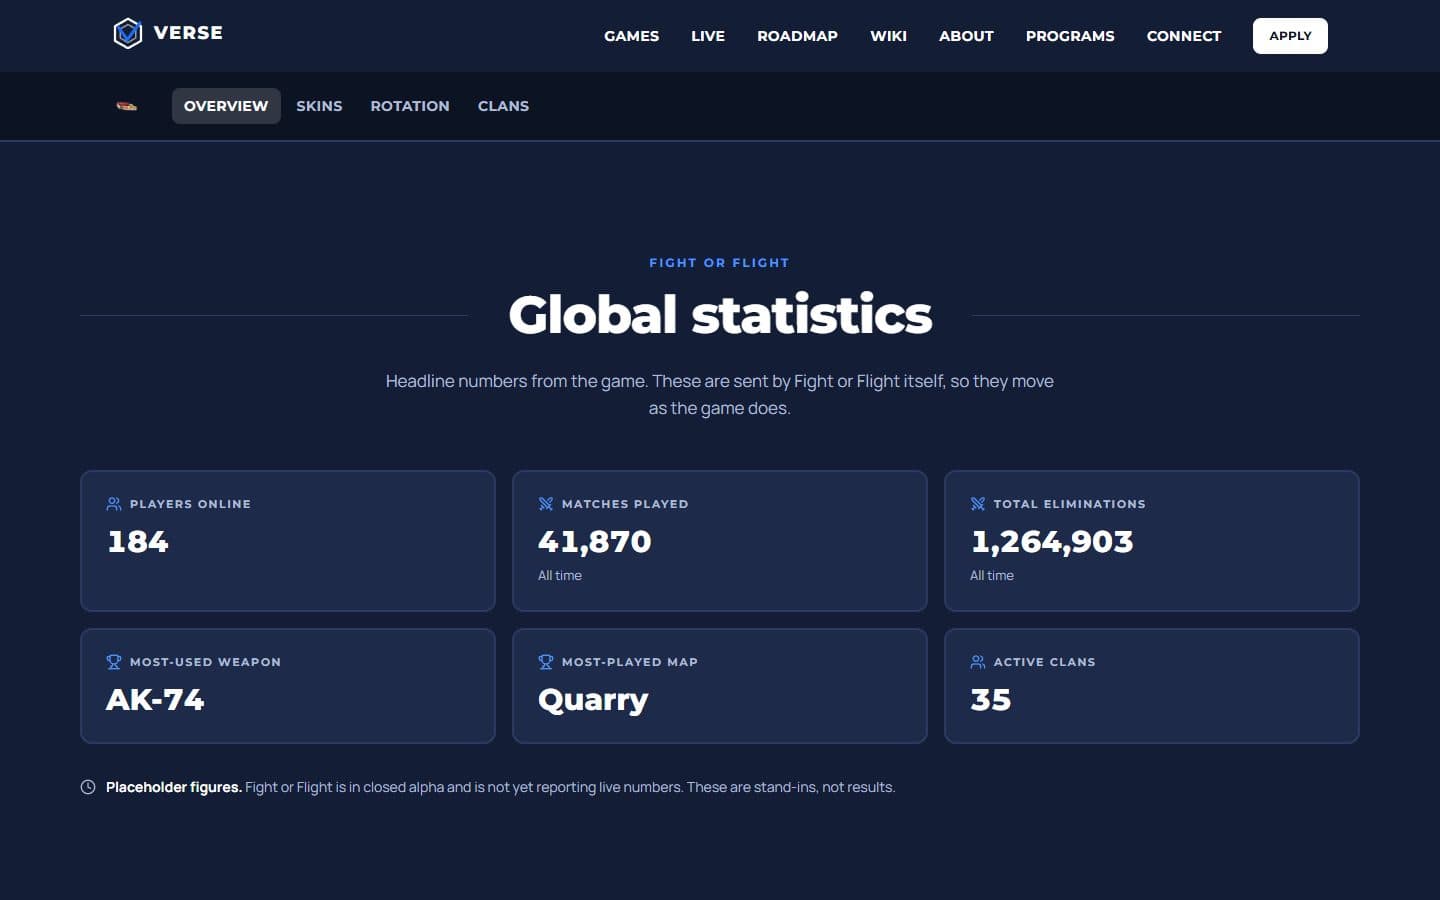Click the Active Clans label
The height and width of the screenshot is (900, 1440).
(1044, 662)
